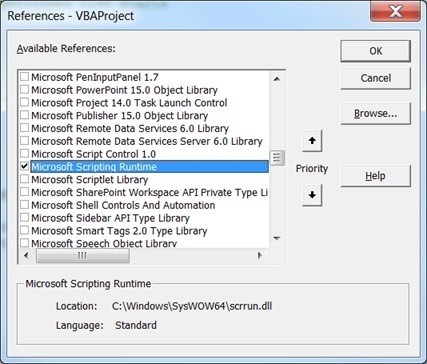Select Microsoft Publisher 15.0 Object Library text
Screen dimensions: 427x364
[120, 116]
